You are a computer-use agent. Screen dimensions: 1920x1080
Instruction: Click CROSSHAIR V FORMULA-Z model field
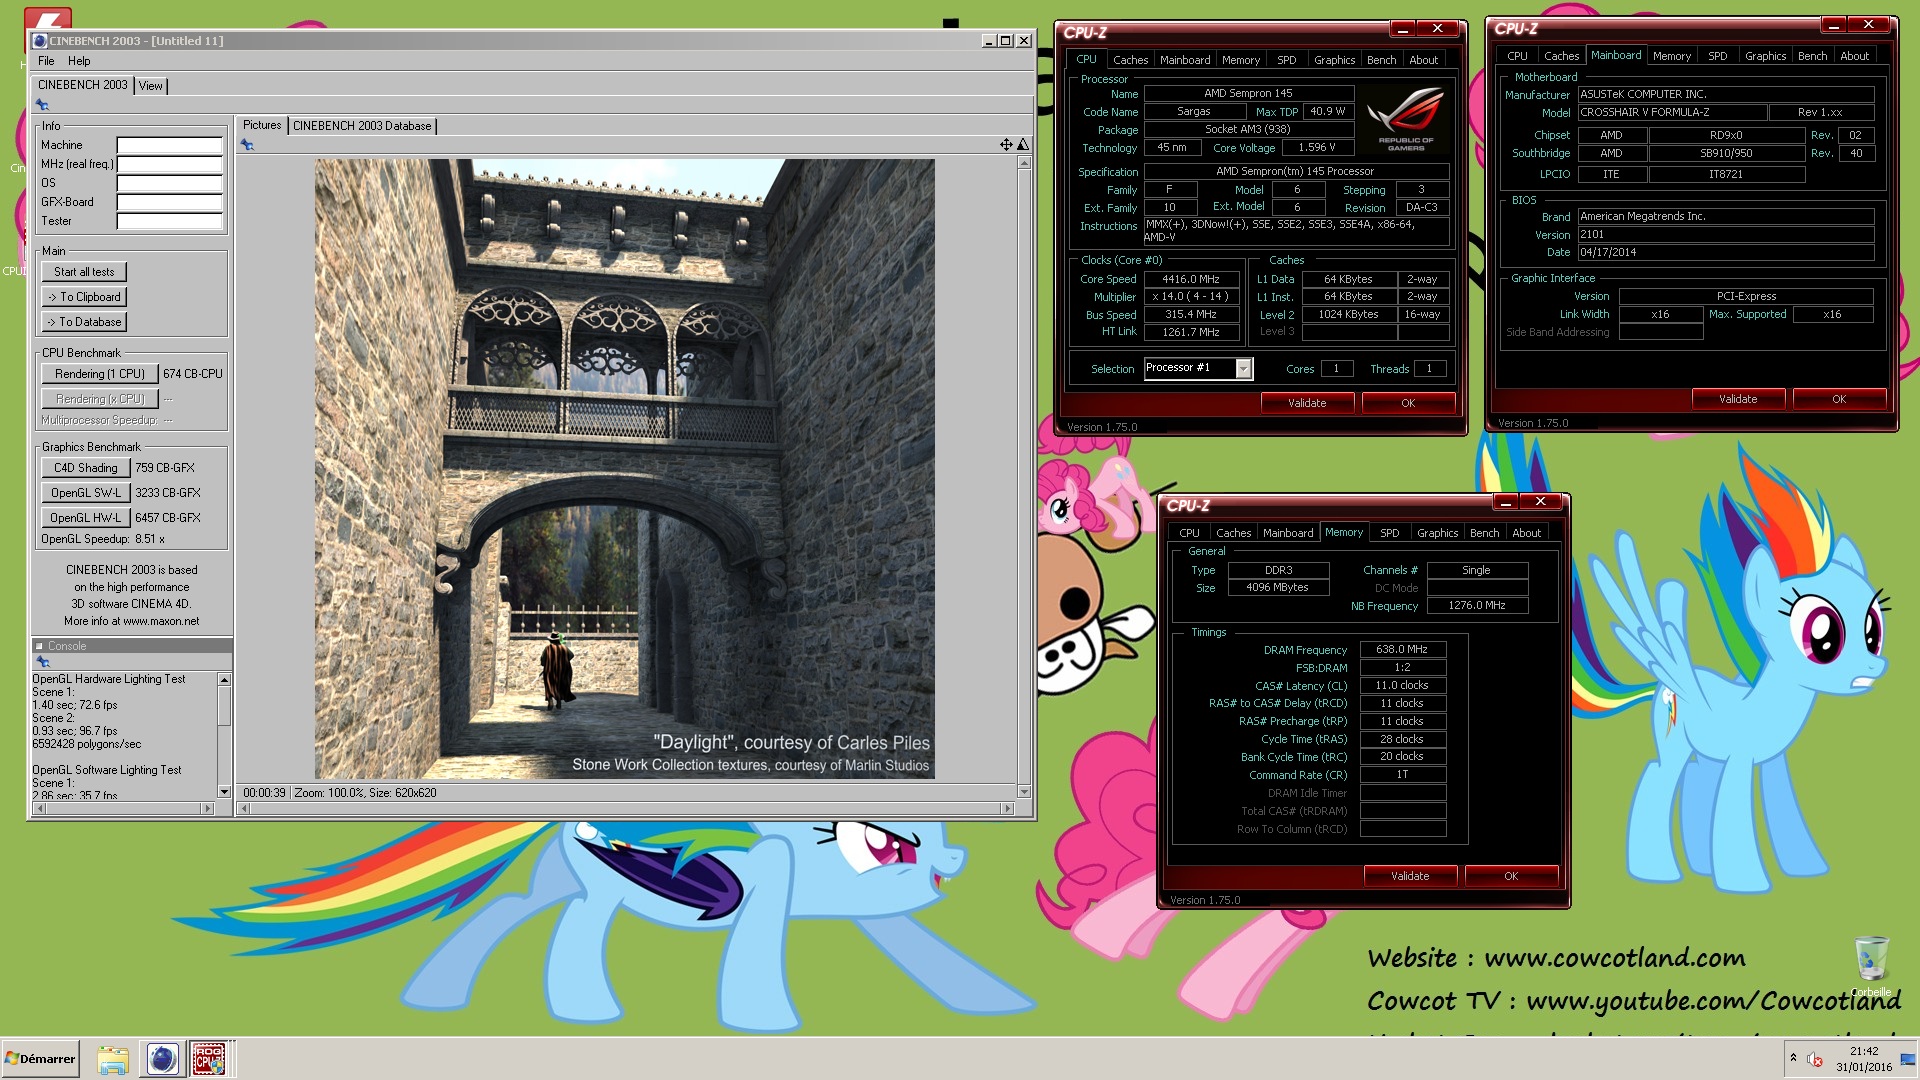(x=1672, y=113)
